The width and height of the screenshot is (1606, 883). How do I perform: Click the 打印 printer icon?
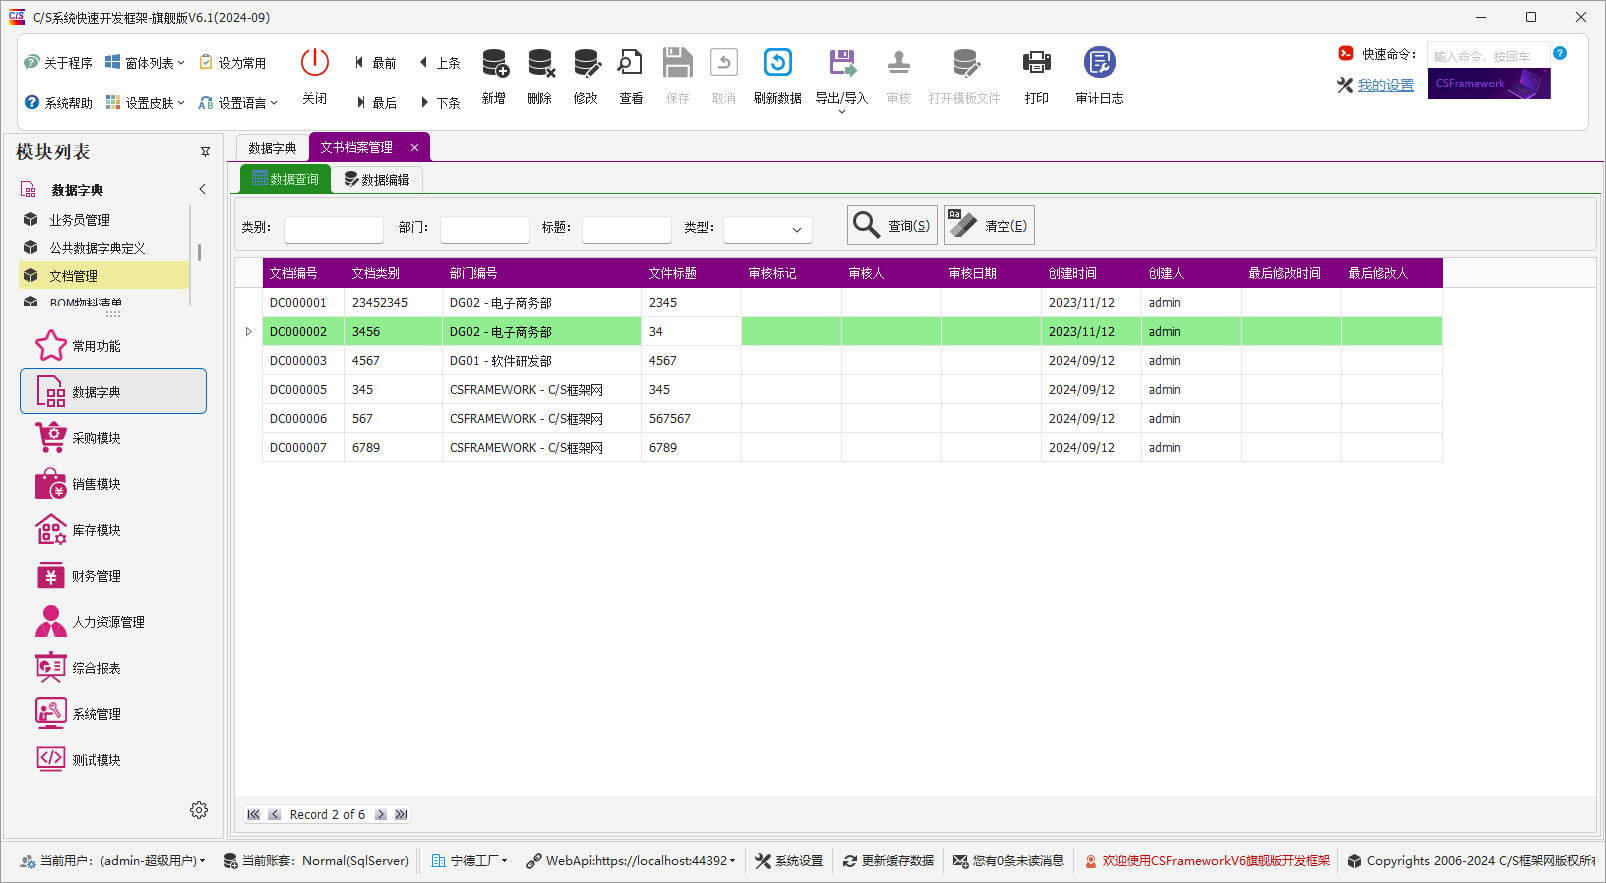[1037, 63]
